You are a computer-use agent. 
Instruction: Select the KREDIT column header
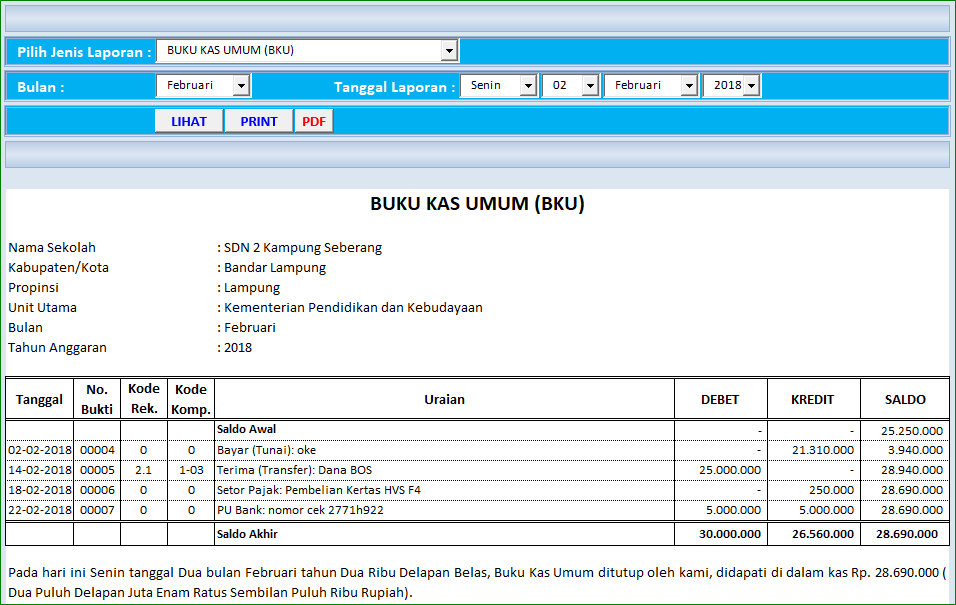(813, 399)
